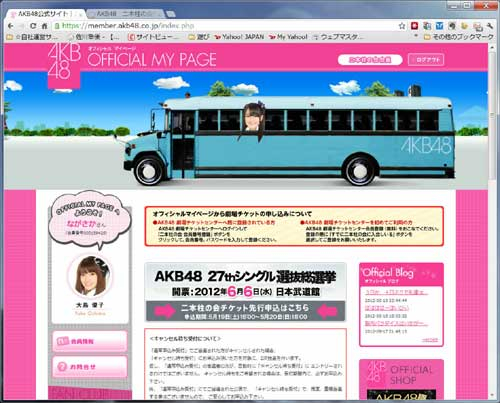Open the ウェブマスク... bookmark

(338, 37)
